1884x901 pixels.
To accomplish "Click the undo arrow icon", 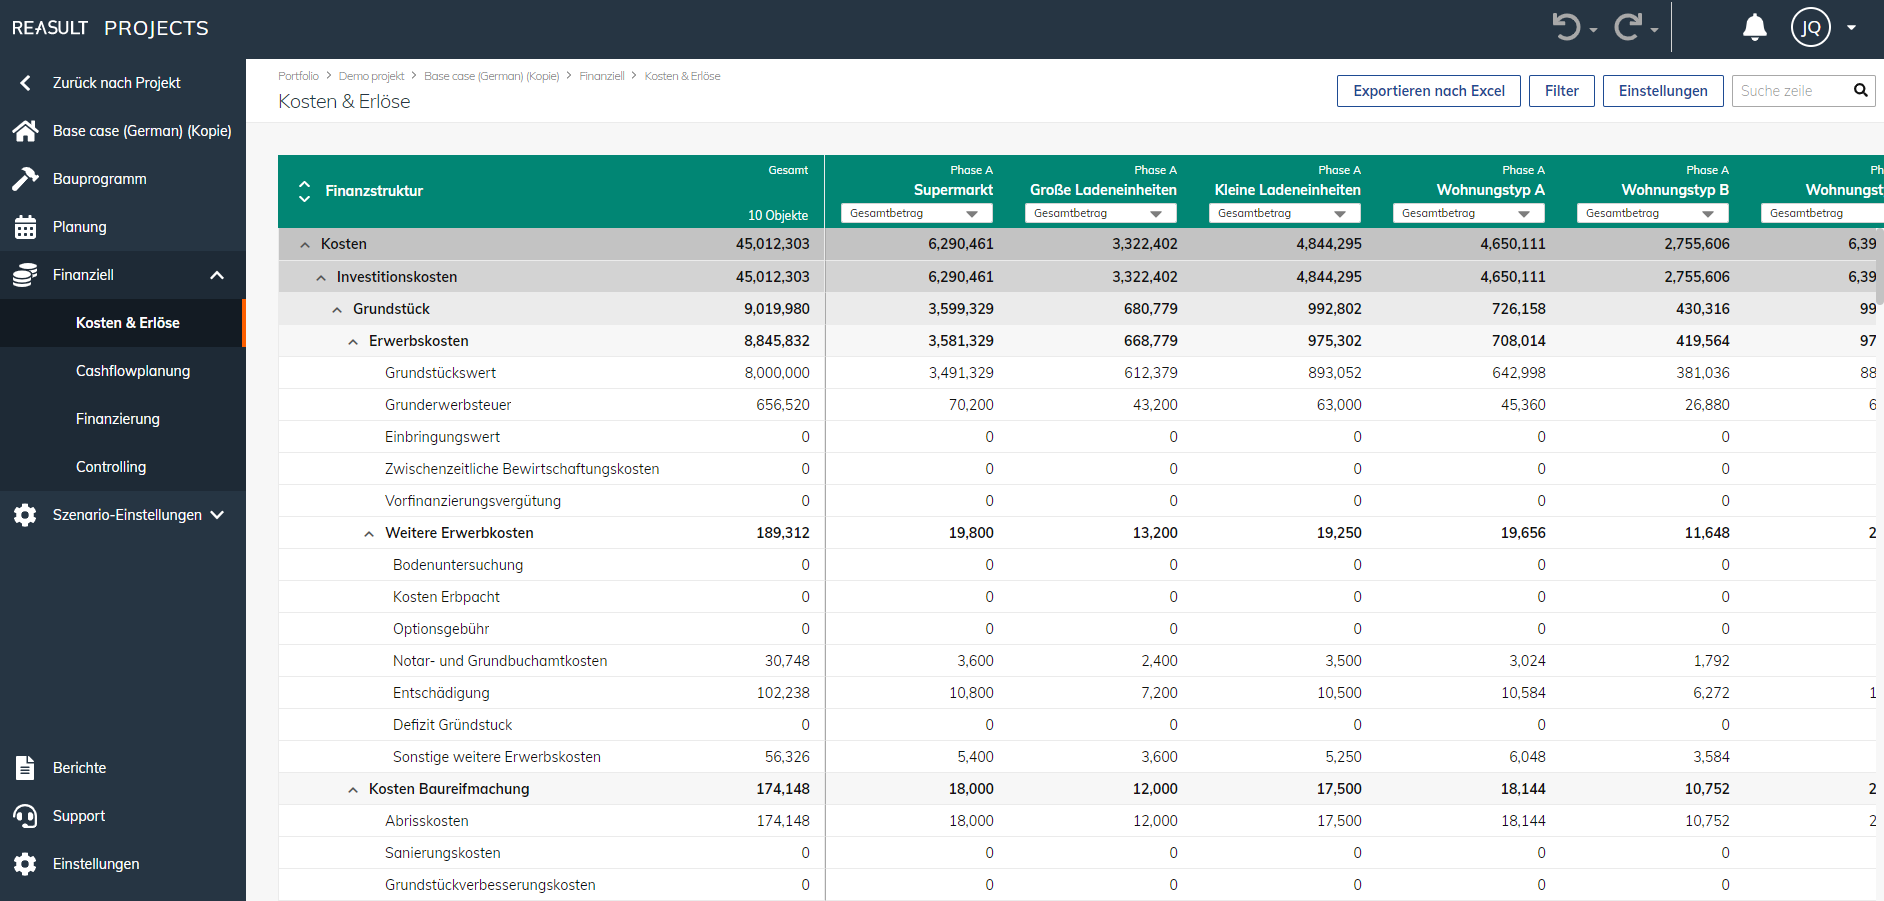I will tap(1566, 27).
